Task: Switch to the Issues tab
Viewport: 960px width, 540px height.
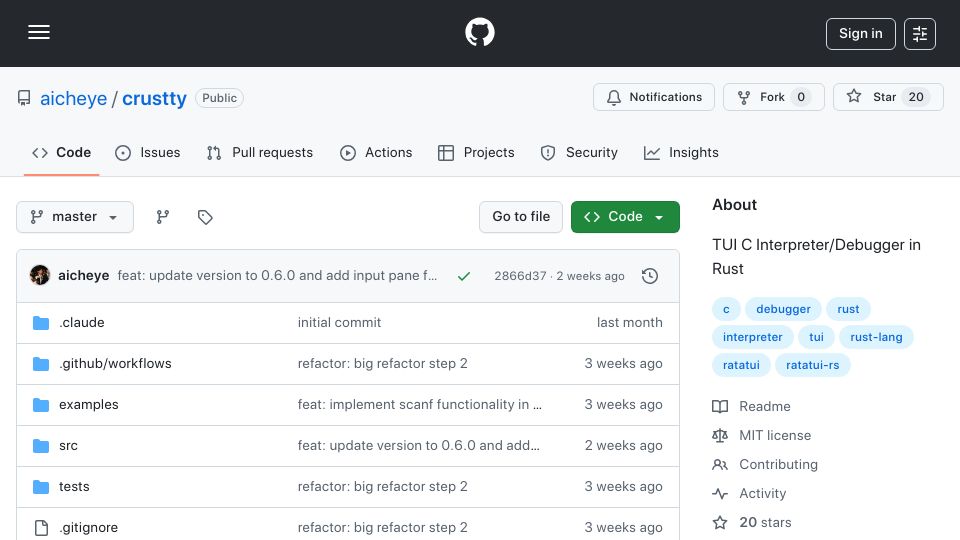Action: tap(148, 152)
